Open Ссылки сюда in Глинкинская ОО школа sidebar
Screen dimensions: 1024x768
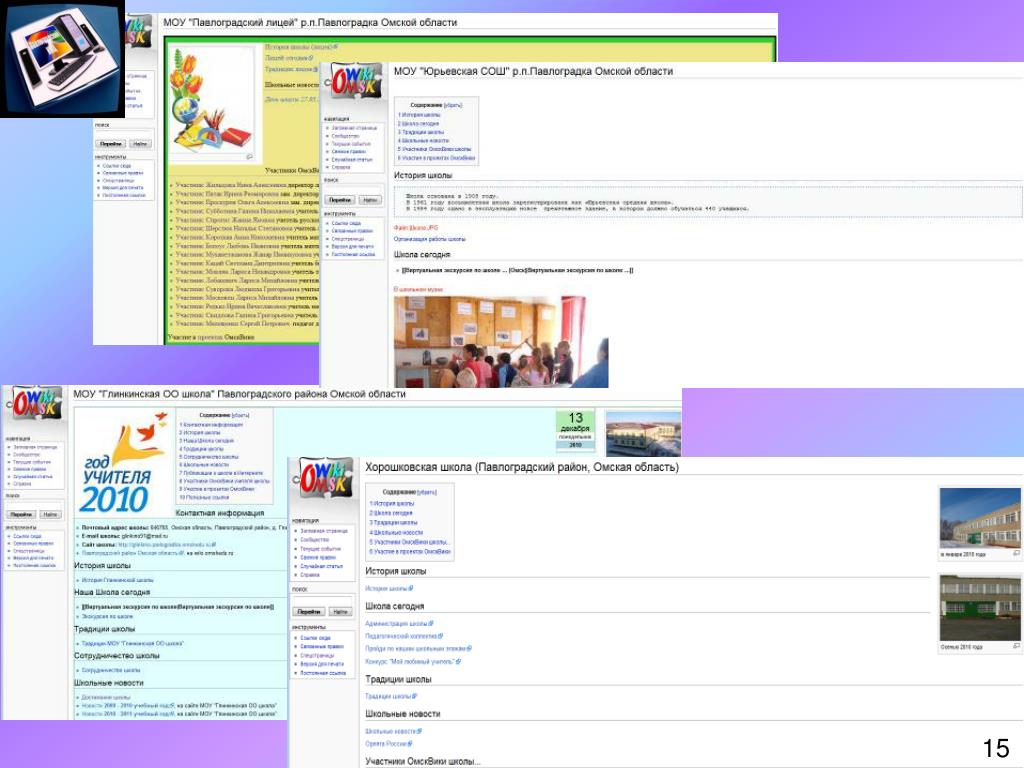tap(27, 536)
